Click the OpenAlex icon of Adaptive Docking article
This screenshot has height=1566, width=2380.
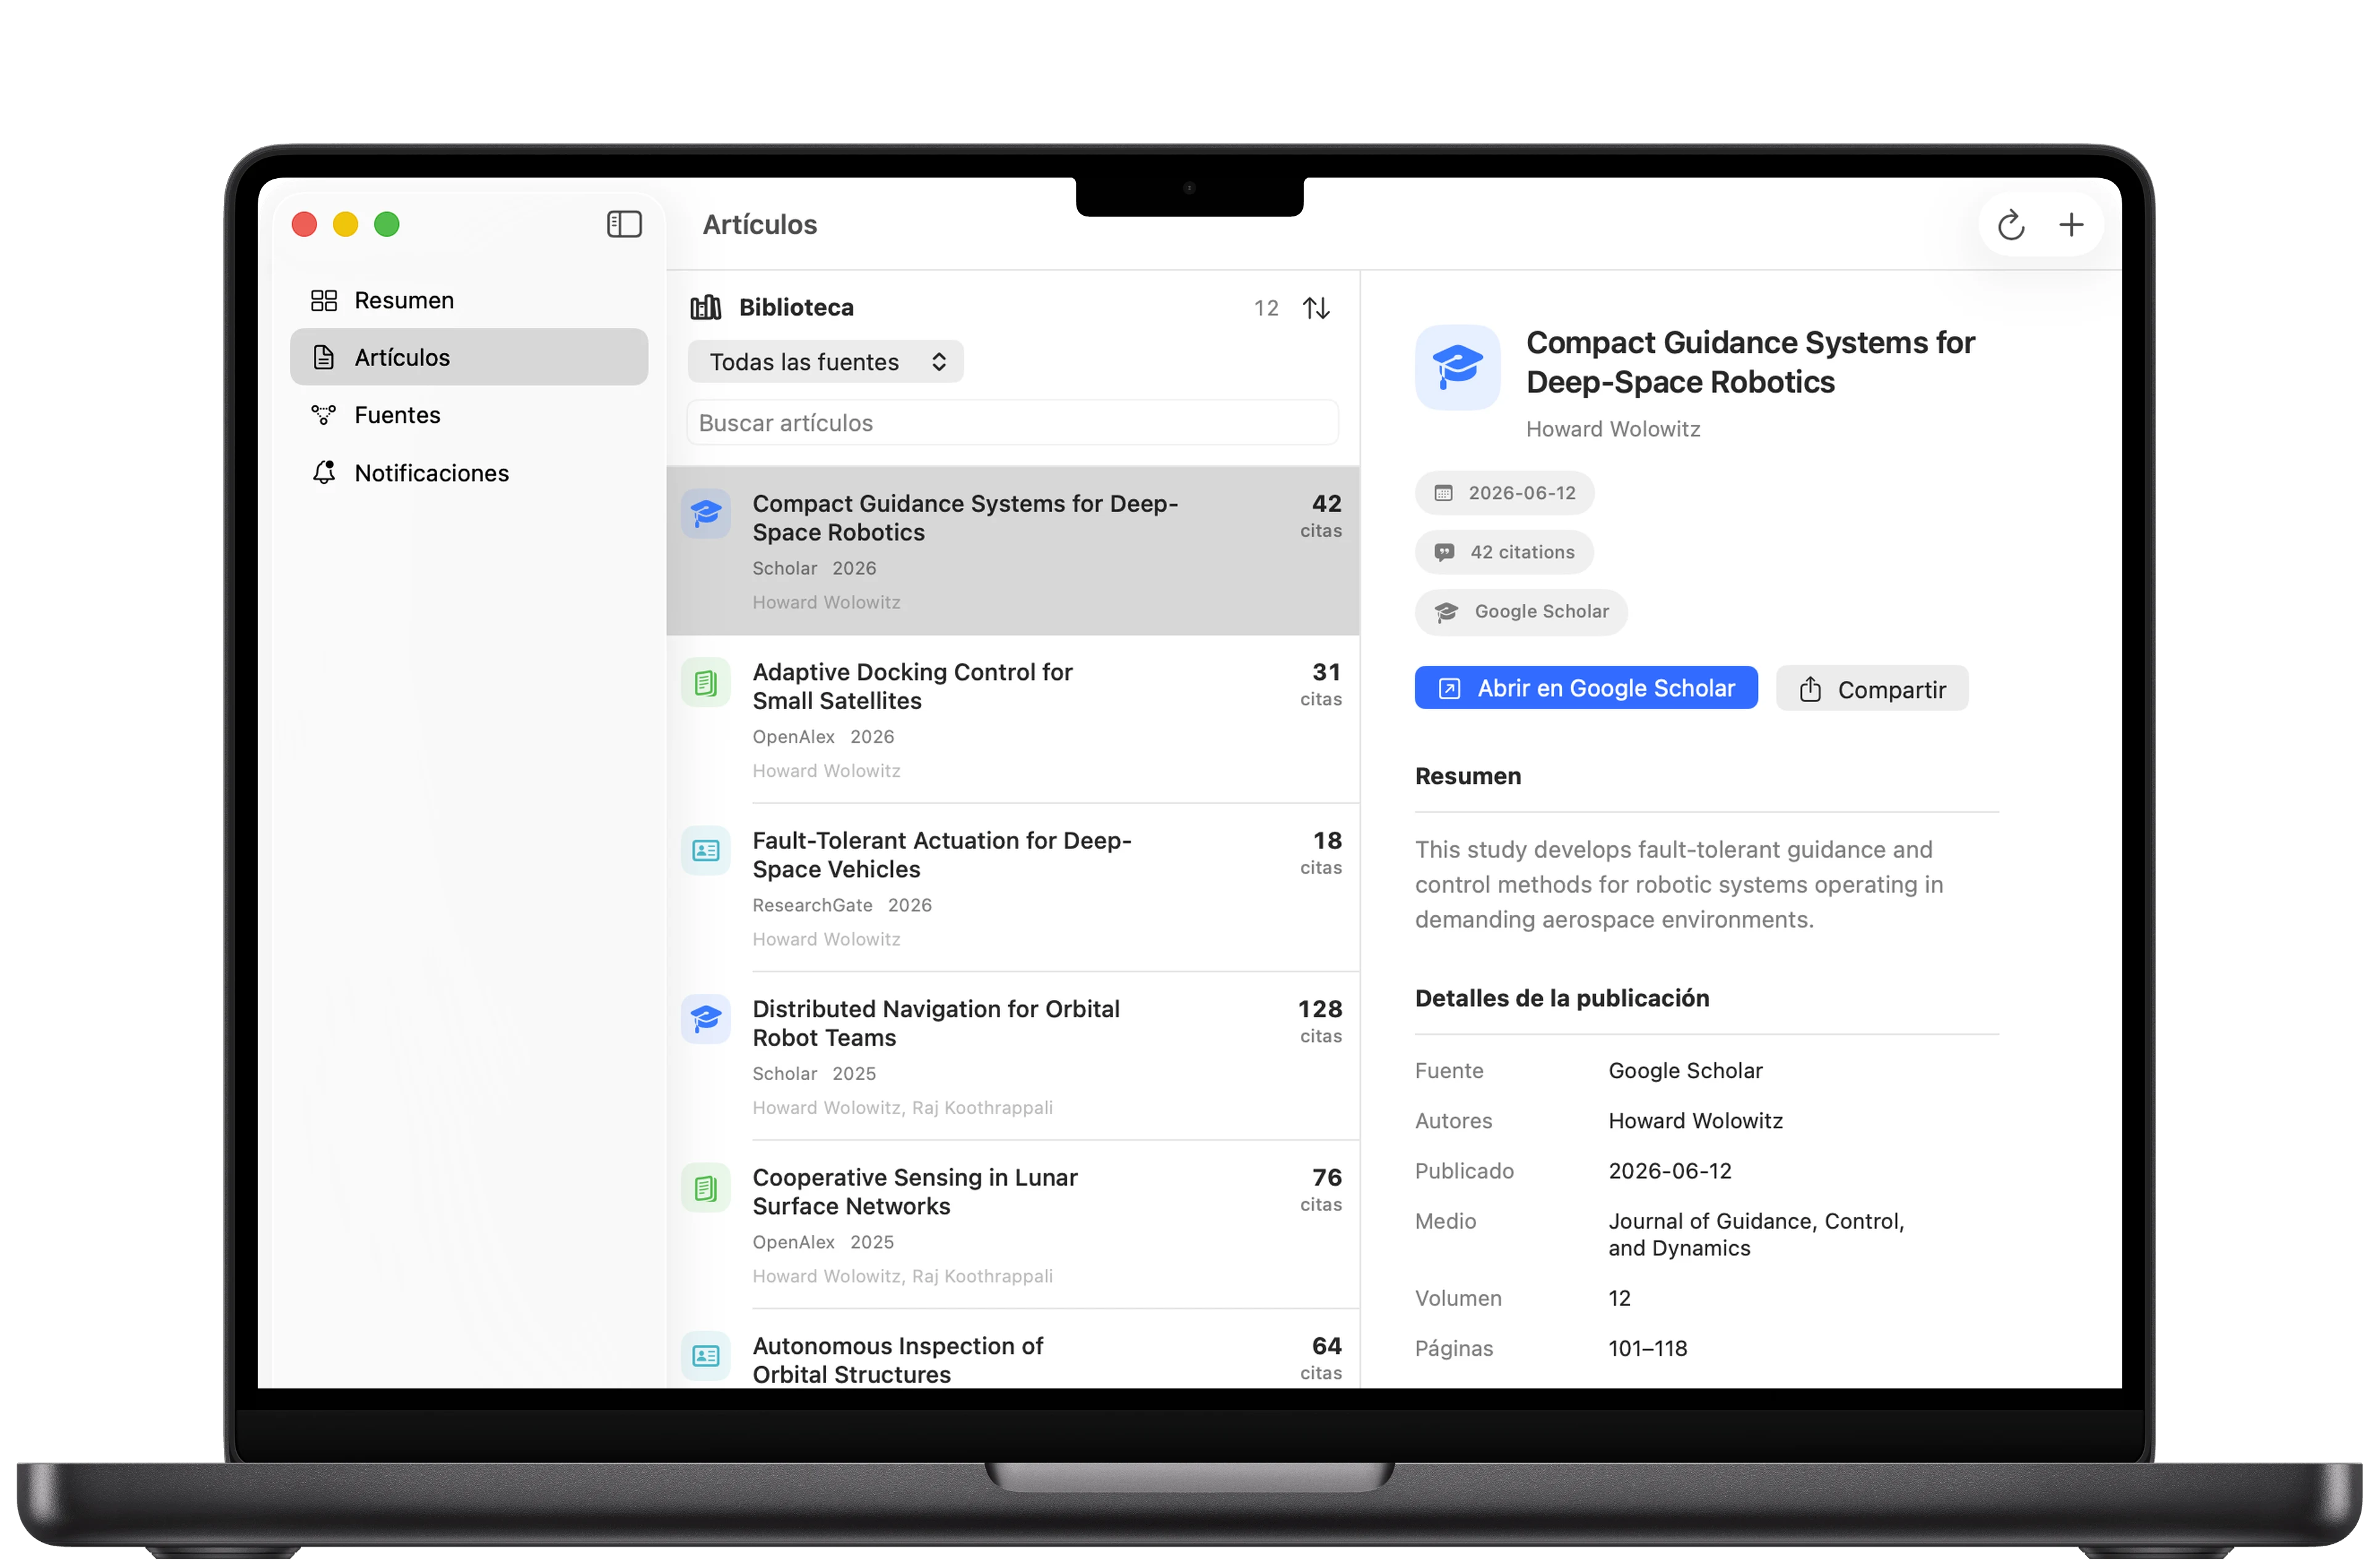point(706,682)
